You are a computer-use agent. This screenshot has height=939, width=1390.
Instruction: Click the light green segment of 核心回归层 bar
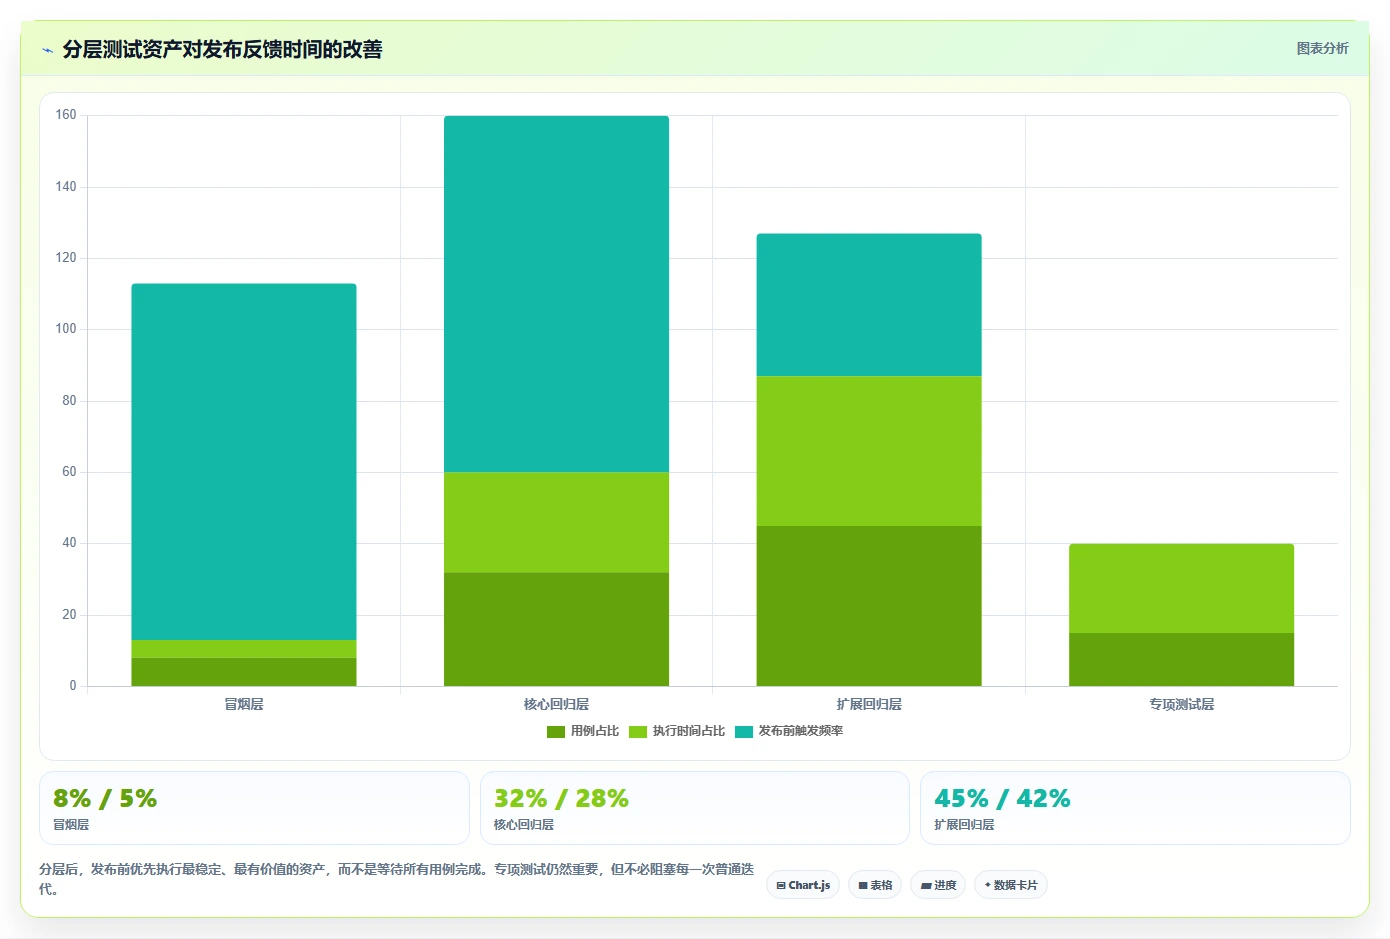pyautogui.click(x=556, y=522)
